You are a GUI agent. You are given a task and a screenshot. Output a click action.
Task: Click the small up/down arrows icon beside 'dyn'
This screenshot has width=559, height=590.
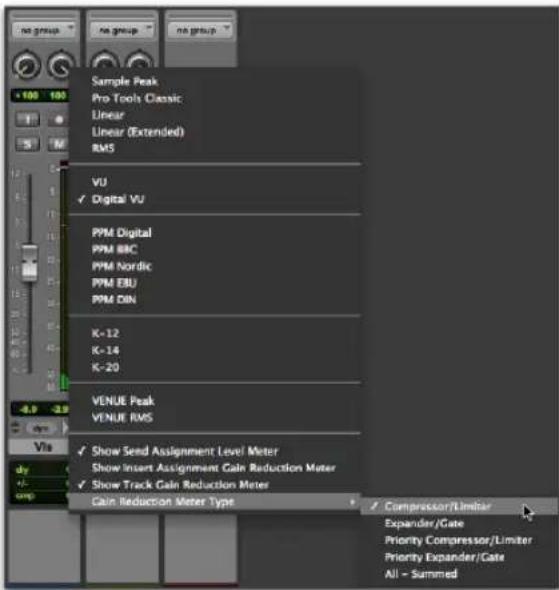point(16,428)
